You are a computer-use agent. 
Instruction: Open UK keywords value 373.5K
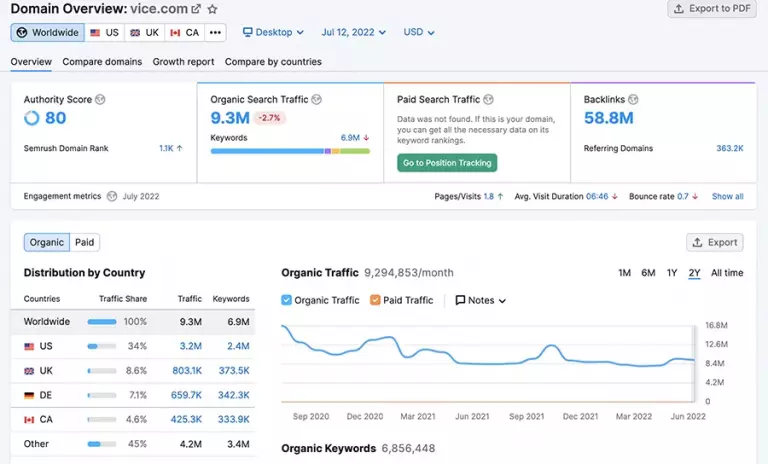[x=234, y=370]
